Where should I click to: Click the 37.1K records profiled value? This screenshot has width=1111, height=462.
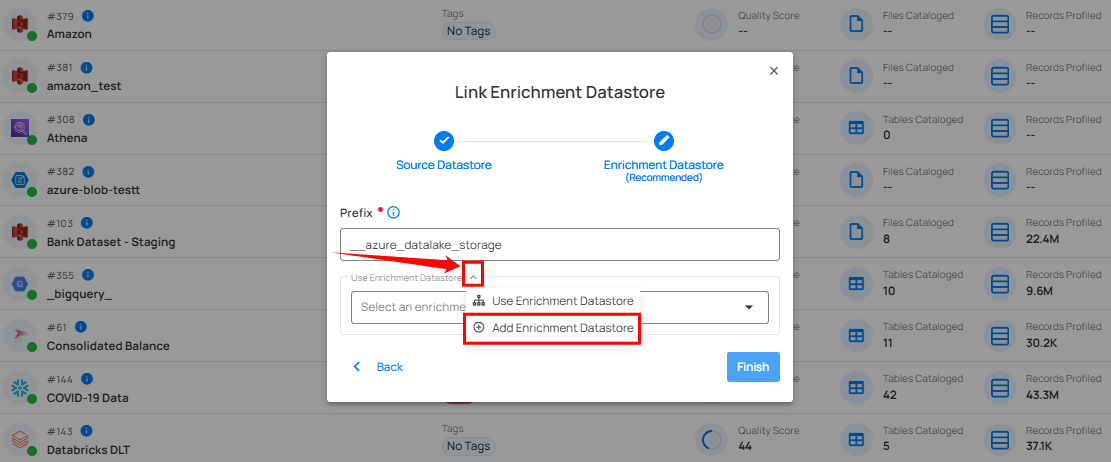[x=1040, y=446]
